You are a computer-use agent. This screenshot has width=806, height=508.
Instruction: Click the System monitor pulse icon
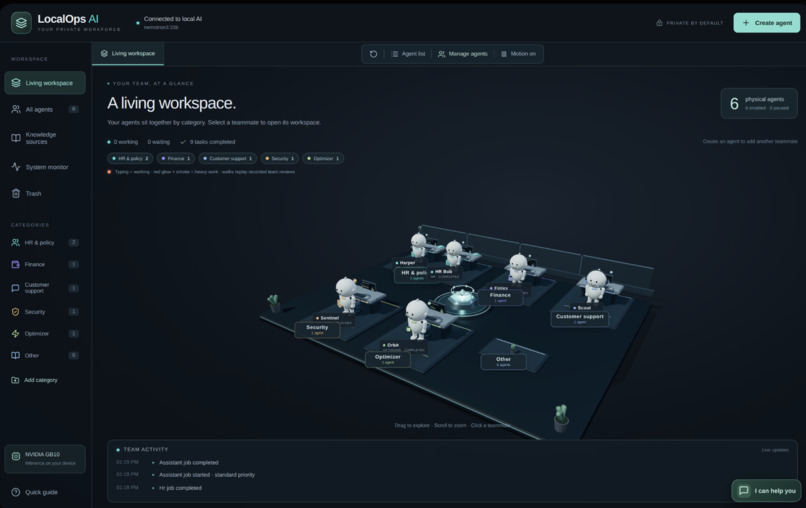16,167
